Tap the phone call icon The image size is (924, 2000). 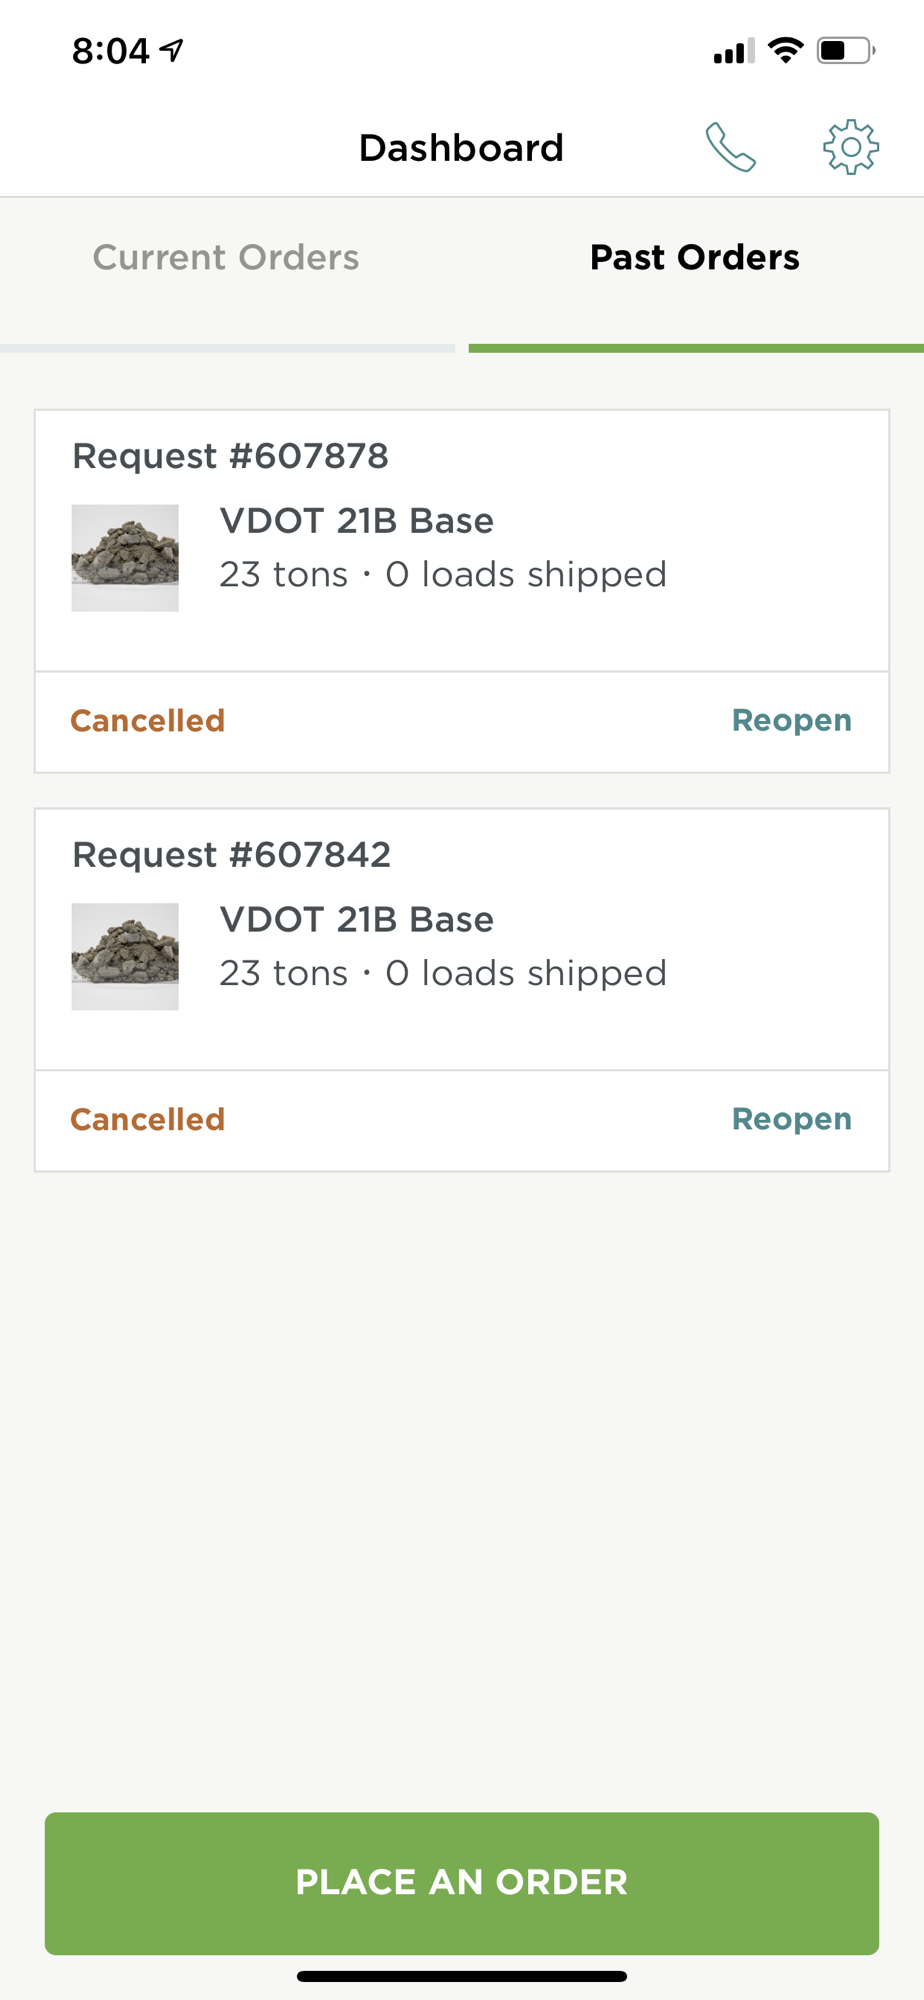coord(730,147)
